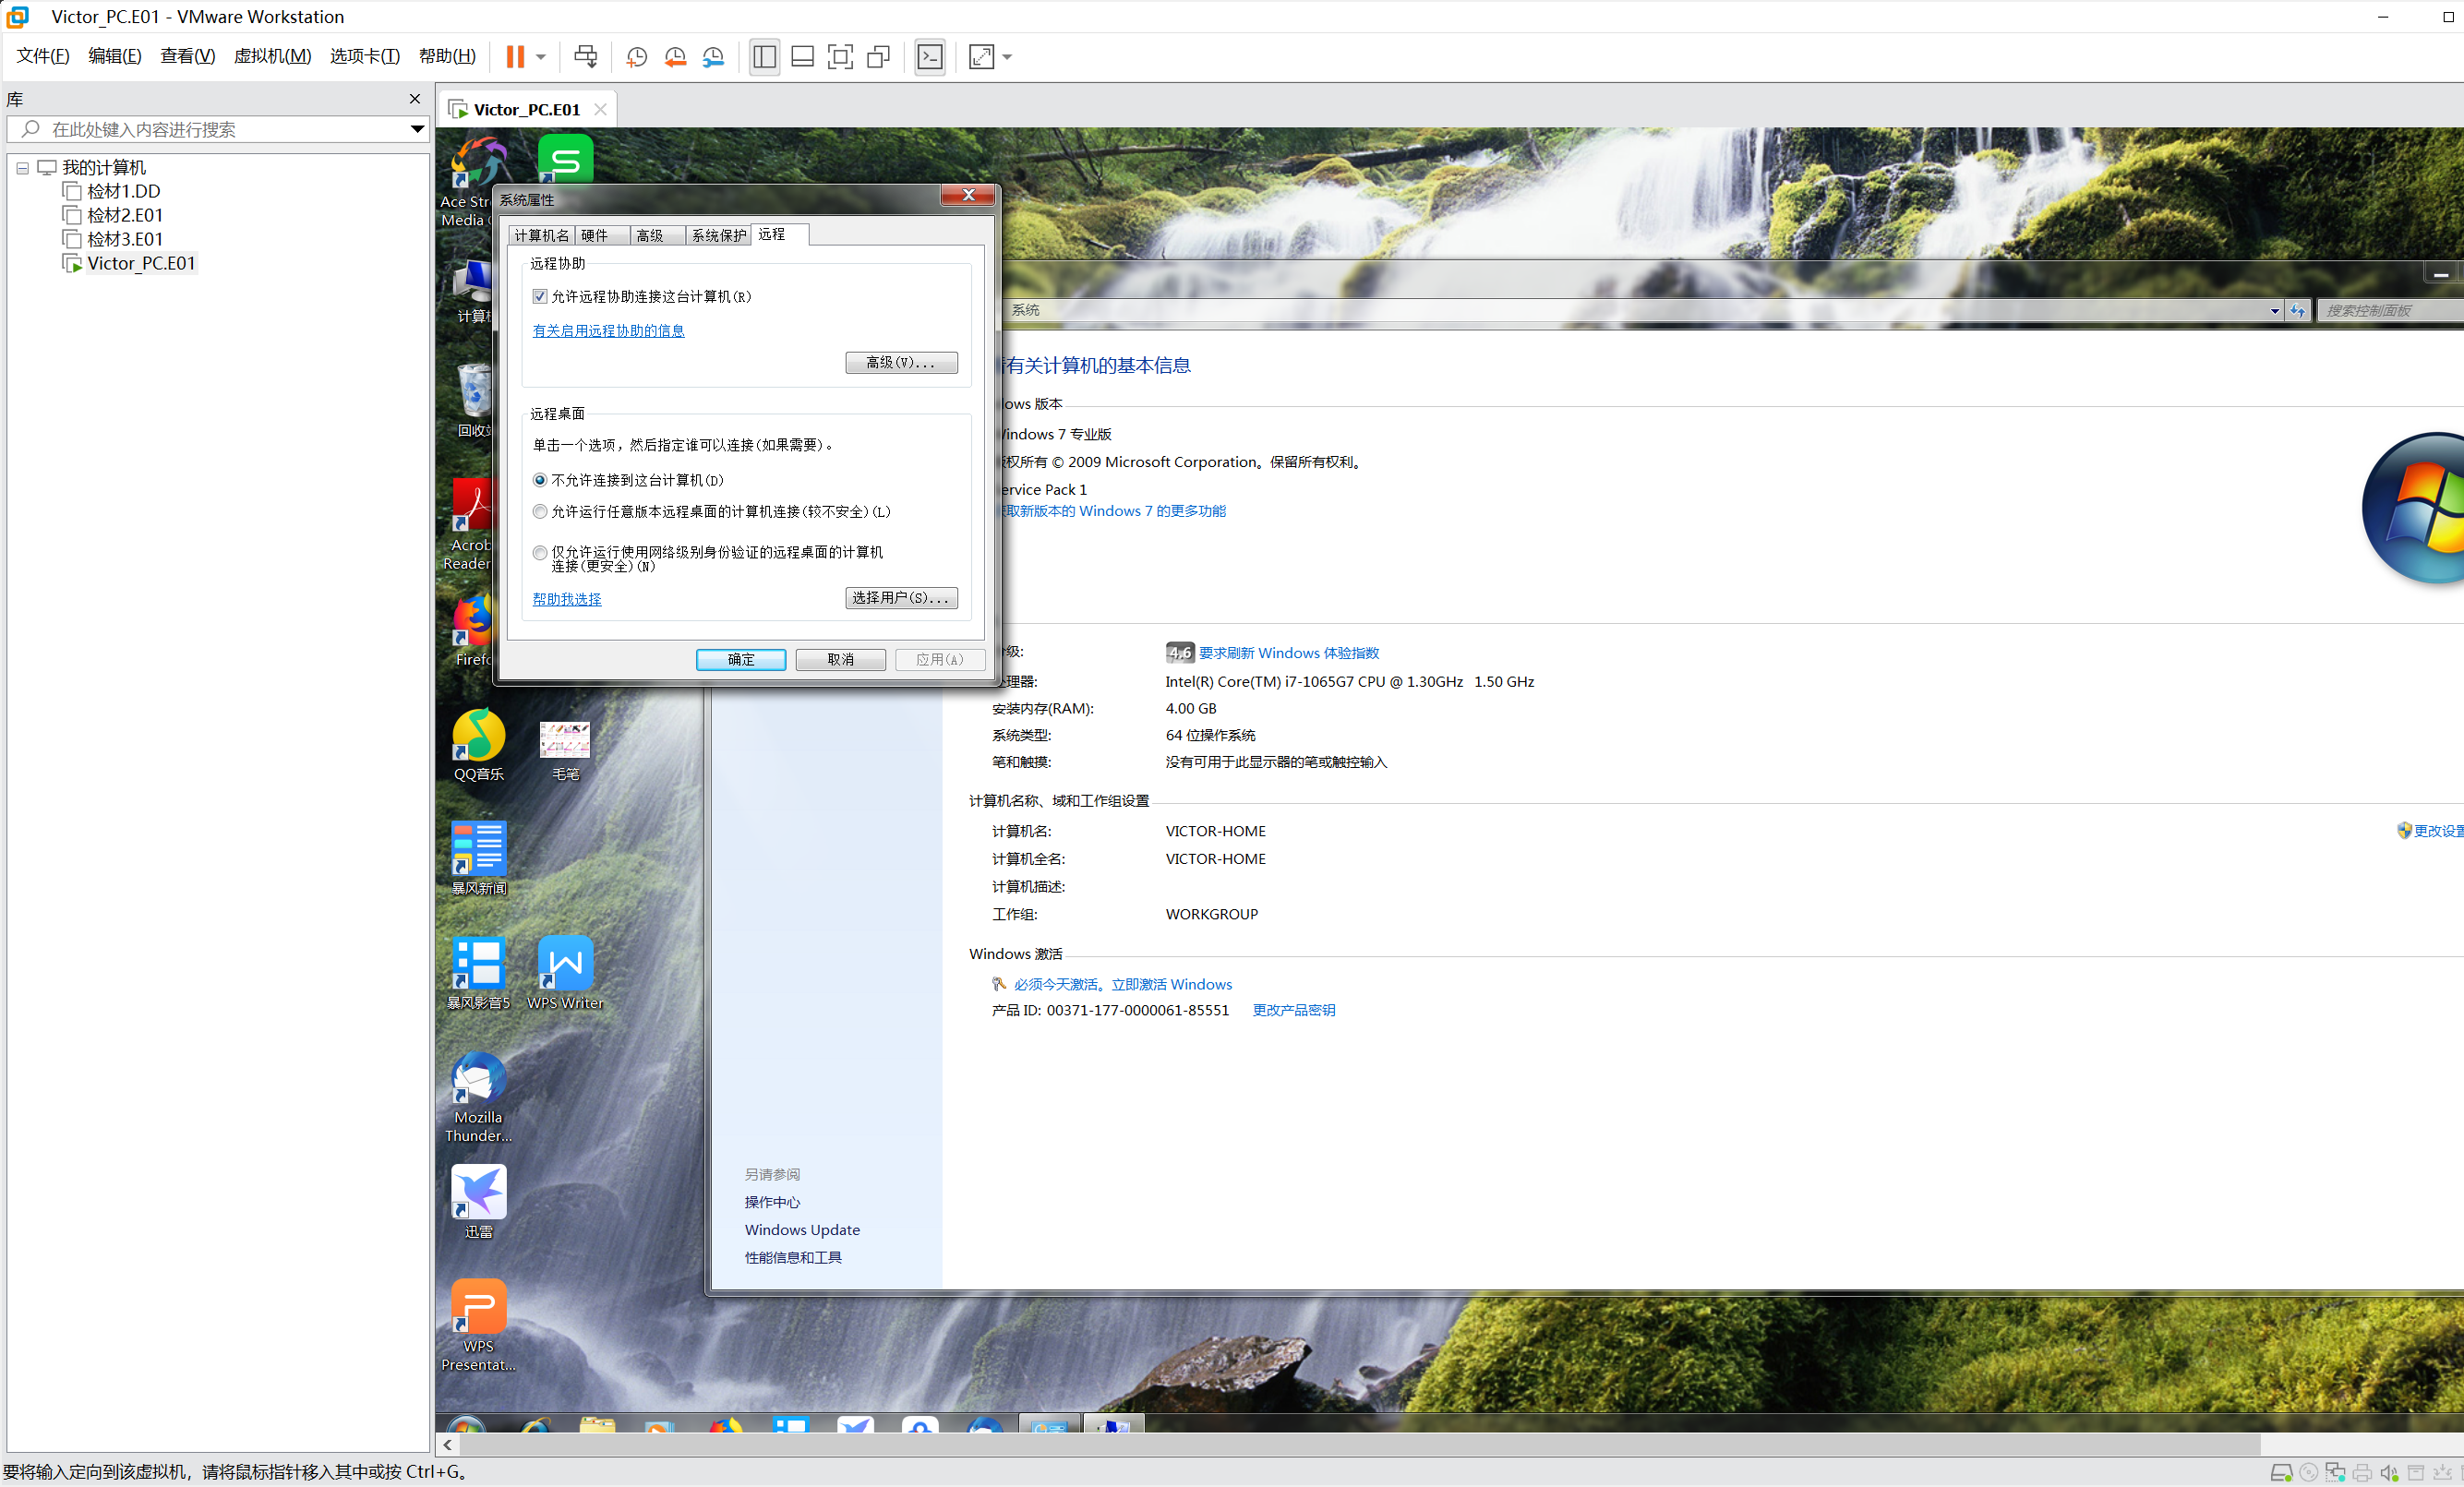Select allow any version remote desktop option

click(x=540, y=512)
